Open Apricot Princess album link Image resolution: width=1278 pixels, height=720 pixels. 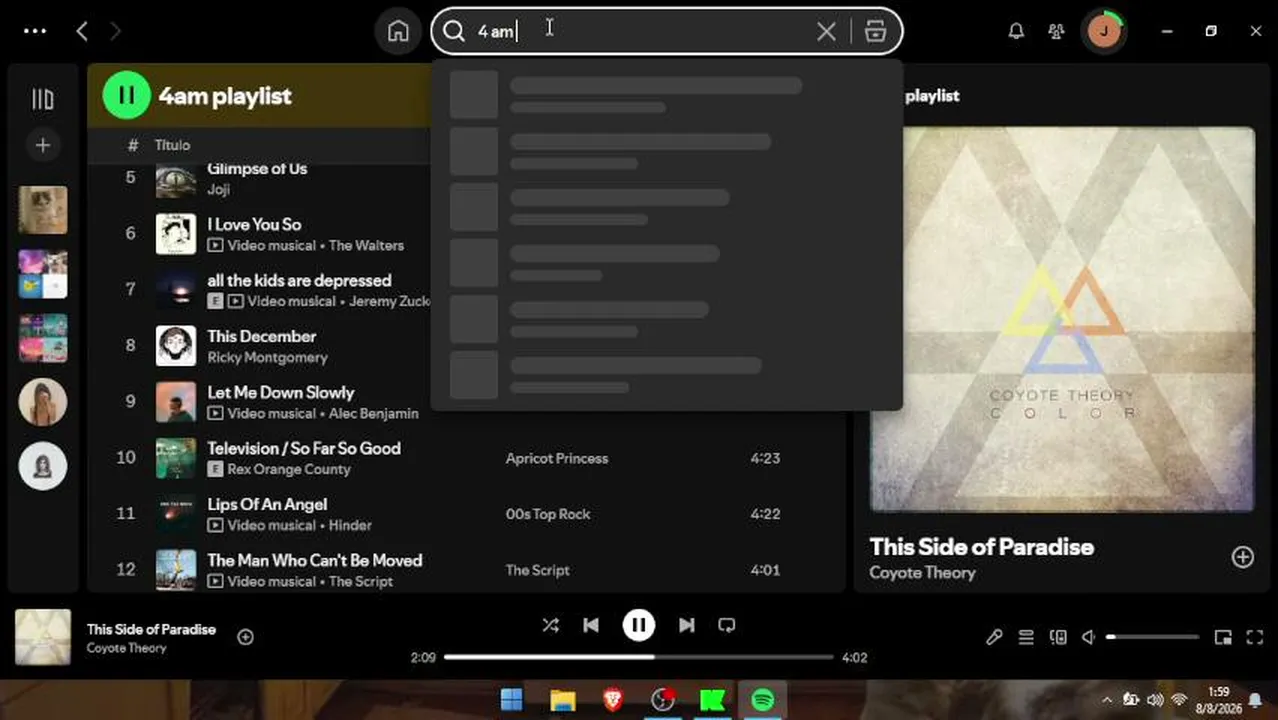coord(557,458)
